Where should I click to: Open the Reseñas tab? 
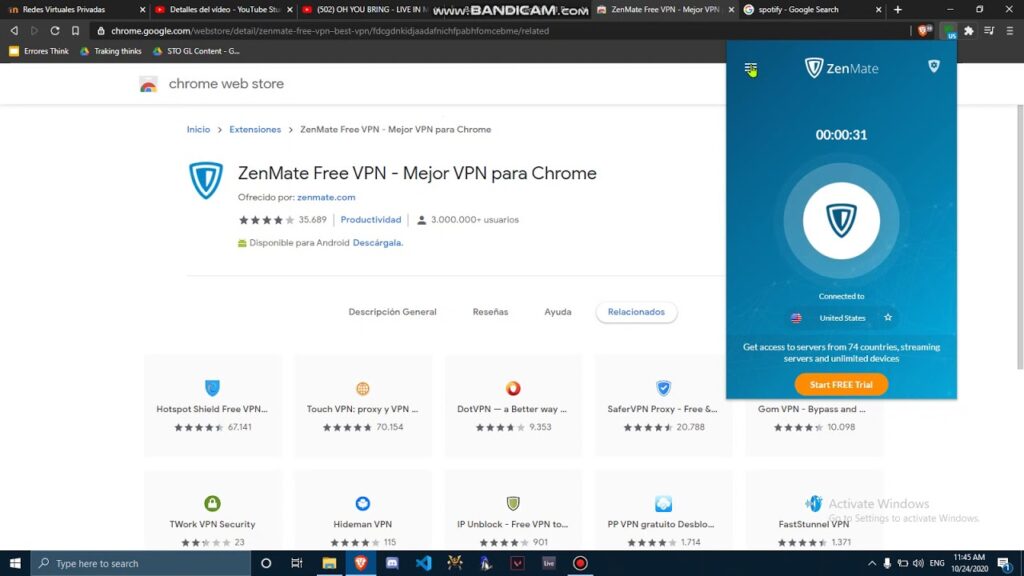click(x=490, y=312)
